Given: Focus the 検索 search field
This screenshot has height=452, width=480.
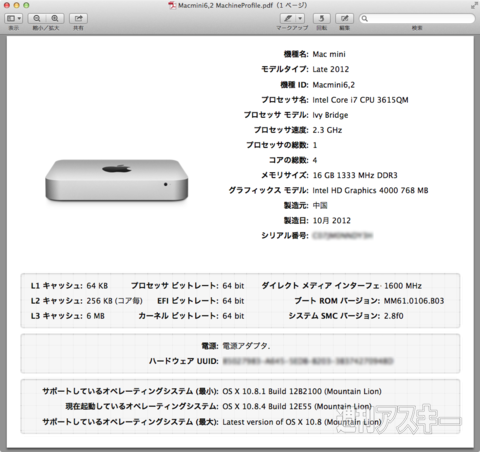Looking at the screenshot, I should (x=417, y=18).
